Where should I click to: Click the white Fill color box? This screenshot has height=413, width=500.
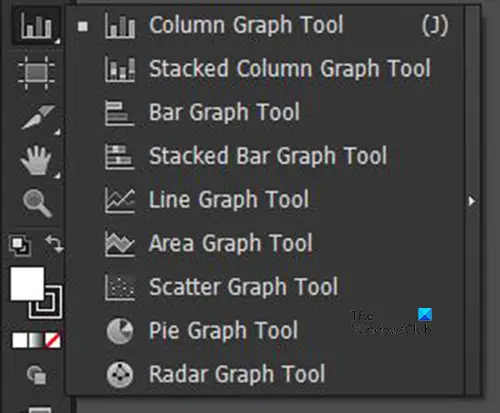click(x=27, y=283)
